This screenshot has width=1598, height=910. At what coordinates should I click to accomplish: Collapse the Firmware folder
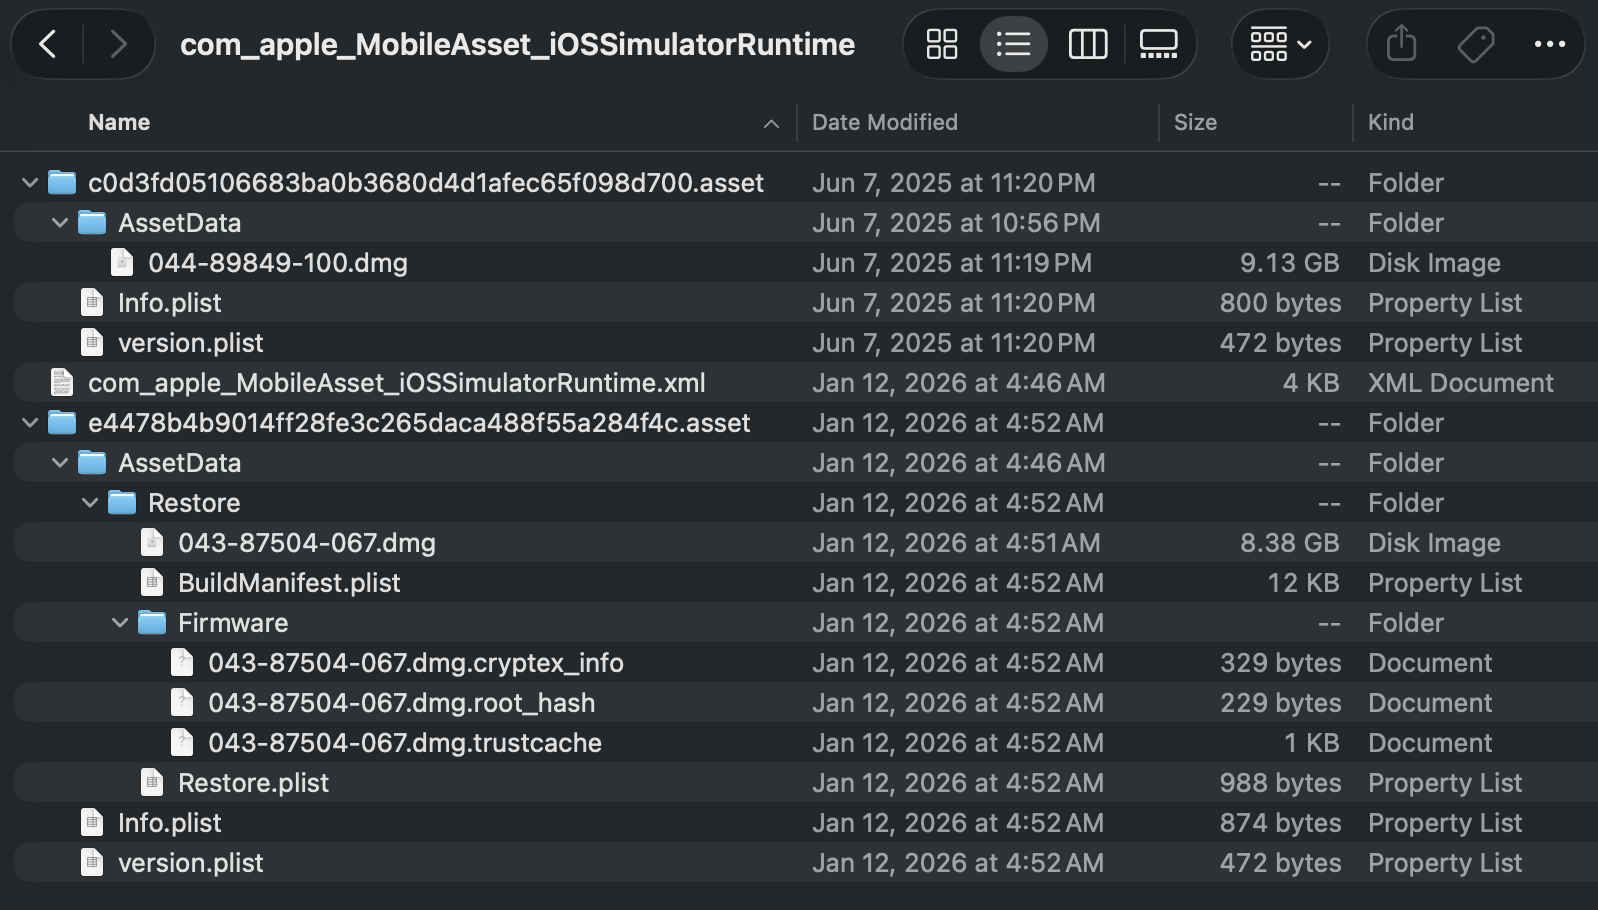[x=120, y=623]
